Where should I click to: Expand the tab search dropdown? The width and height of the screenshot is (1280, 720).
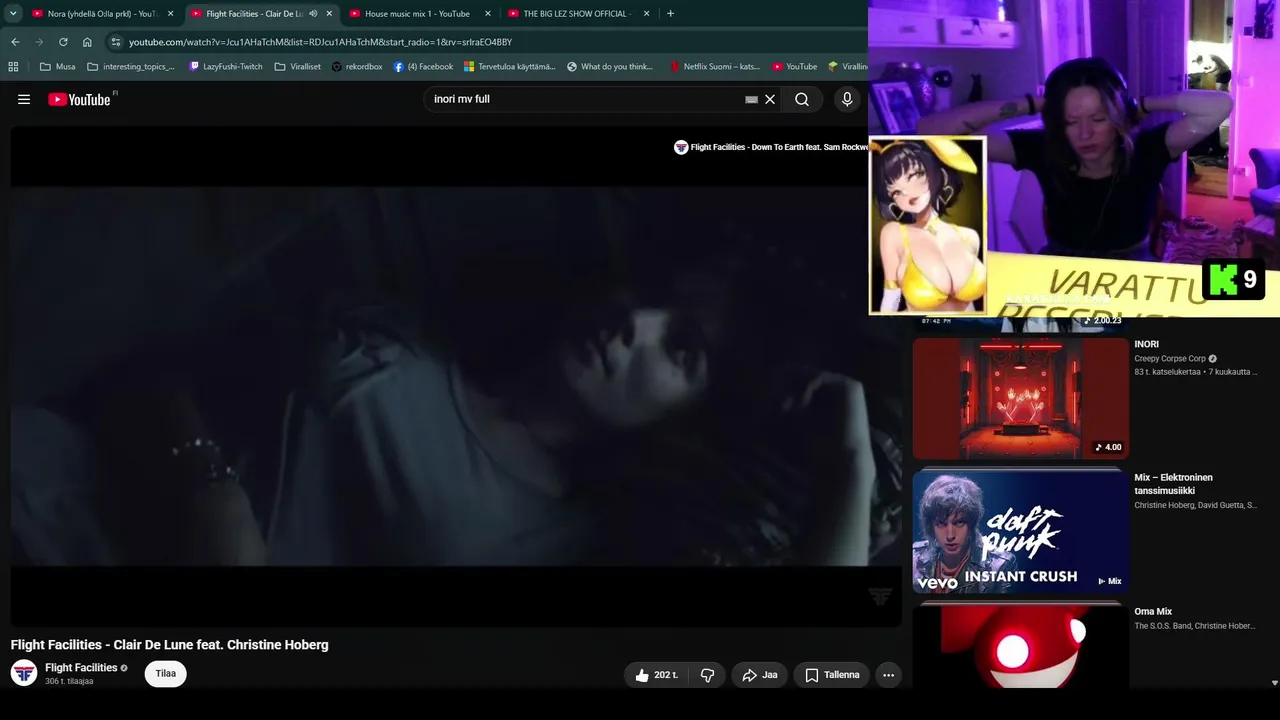[13, 14]
